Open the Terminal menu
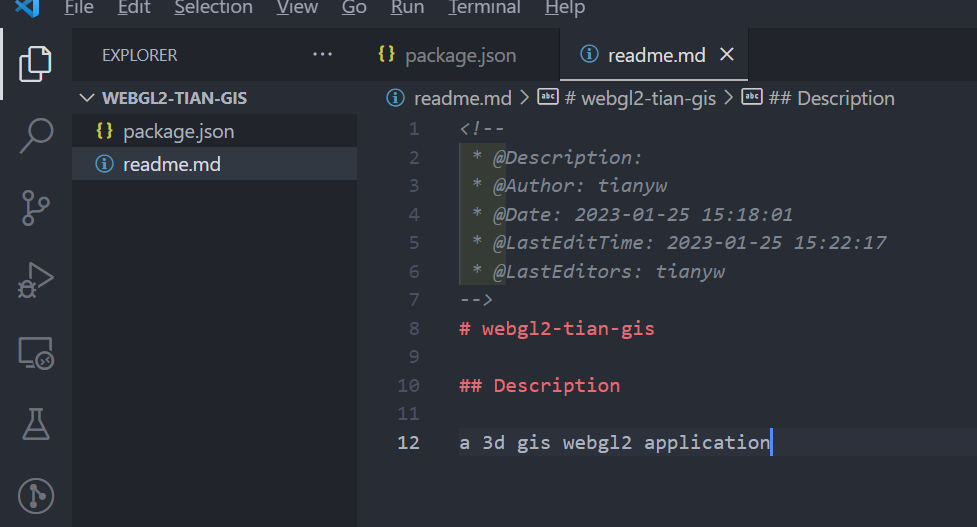 pyautogui.click(x=484, y=7)
